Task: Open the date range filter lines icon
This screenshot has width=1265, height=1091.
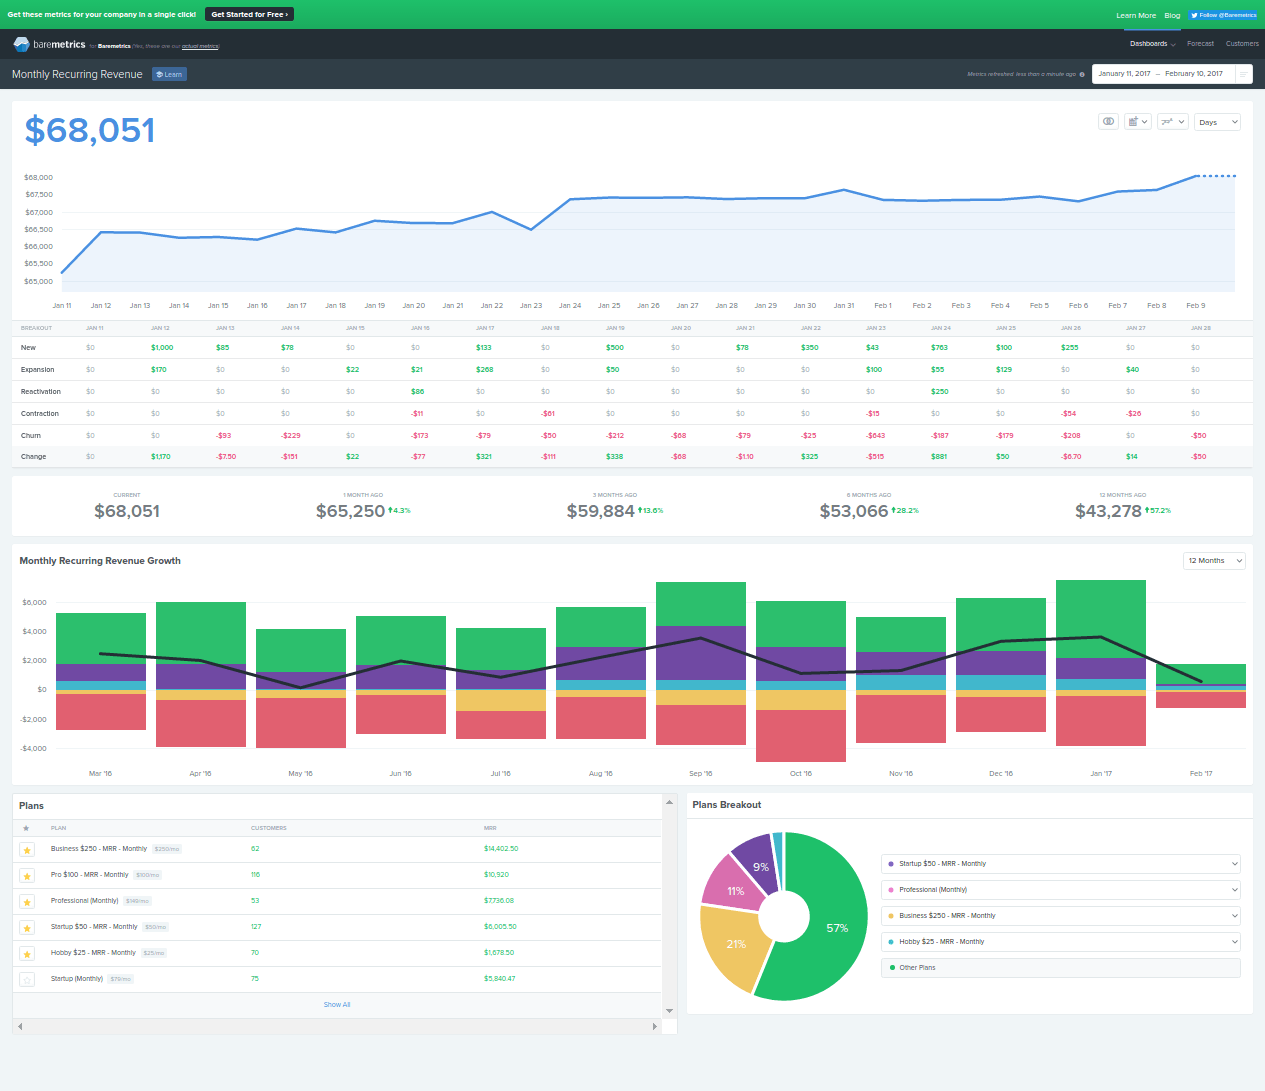Action: (x=1243, y=74)
